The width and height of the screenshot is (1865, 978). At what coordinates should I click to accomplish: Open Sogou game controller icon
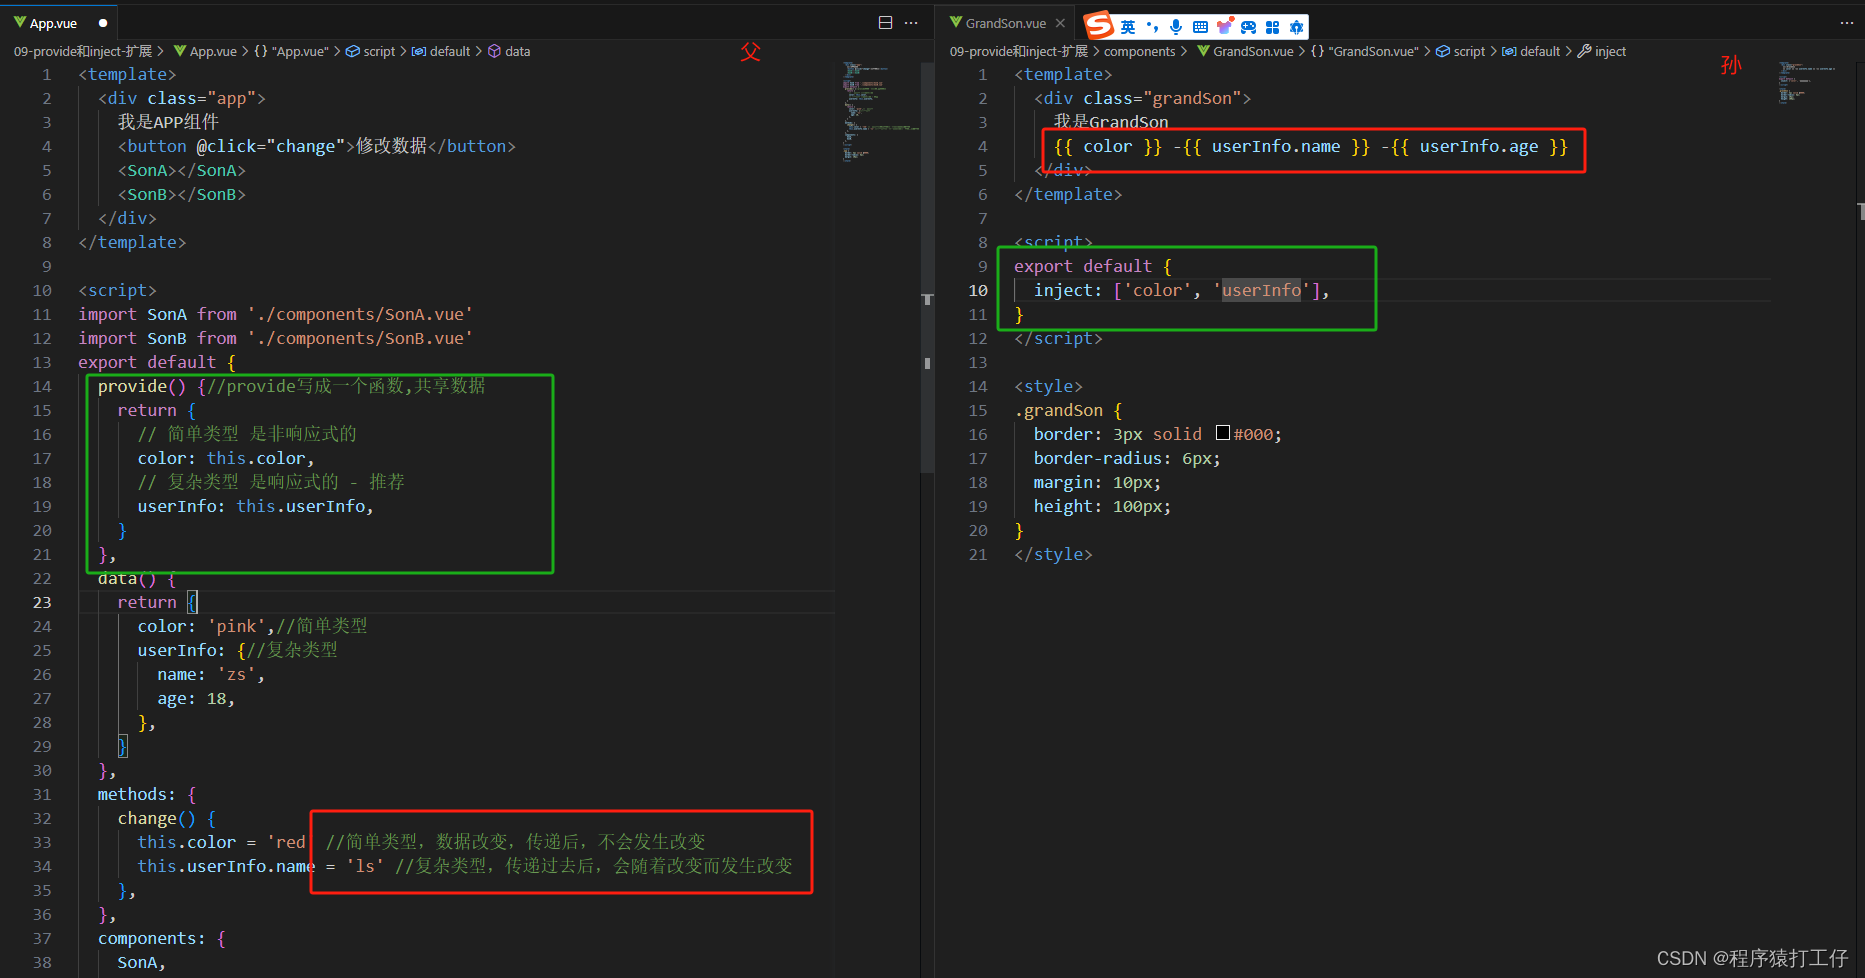point(1248,27)
